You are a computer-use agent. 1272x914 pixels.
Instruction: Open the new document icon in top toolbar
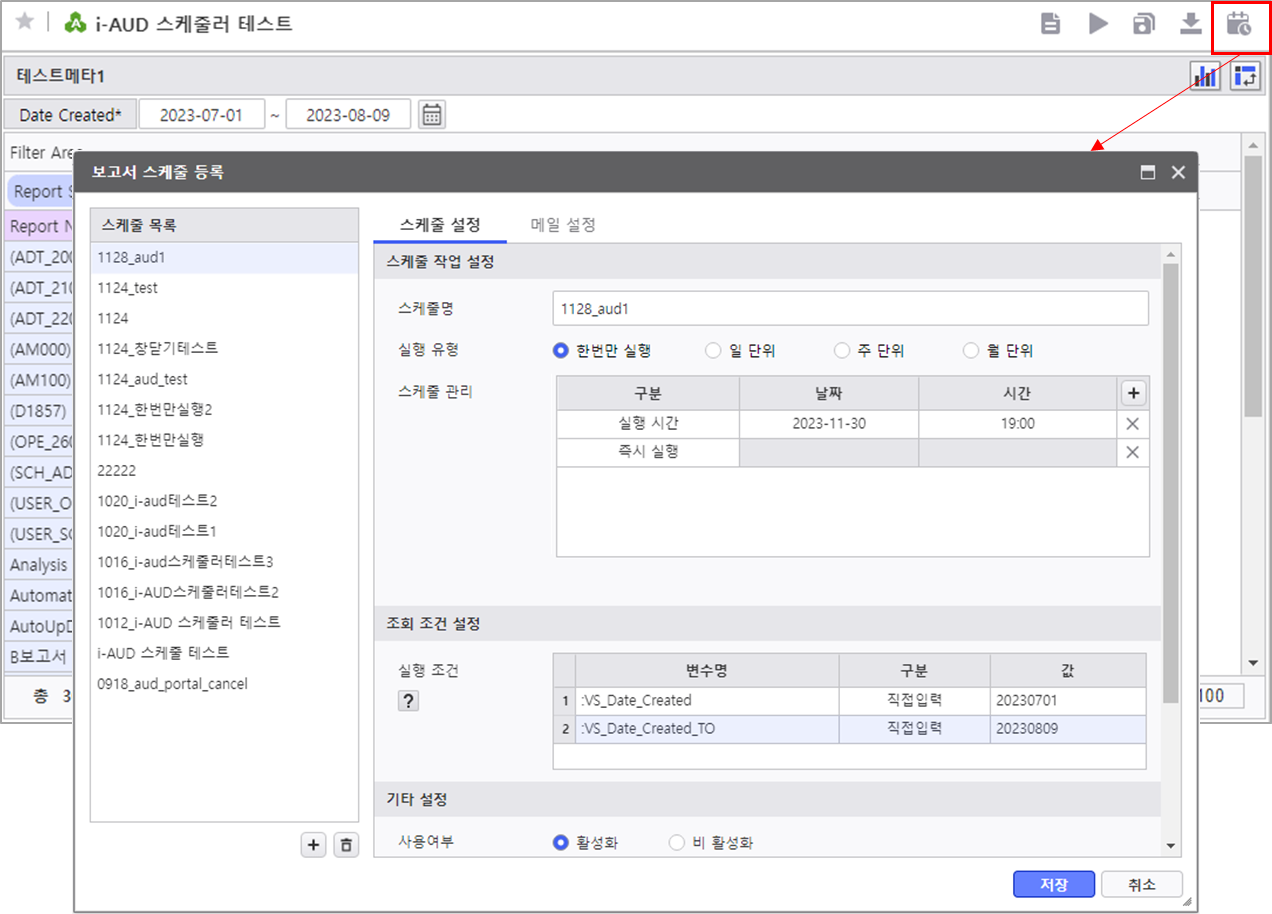click(x=1050, y=24)
